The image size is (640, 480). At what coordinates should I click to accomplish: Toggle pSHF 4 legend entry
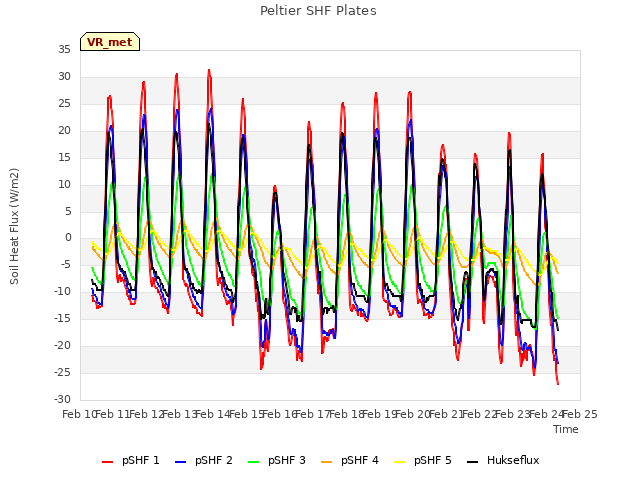coord(350,460)
